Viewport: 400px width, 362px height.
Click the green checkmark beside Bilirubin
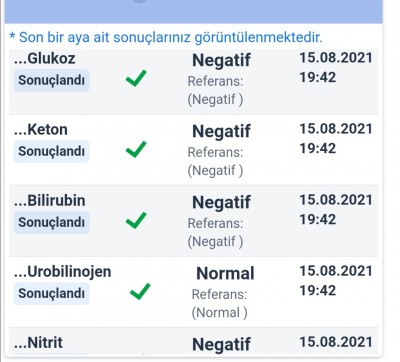[x=136, y=220]
